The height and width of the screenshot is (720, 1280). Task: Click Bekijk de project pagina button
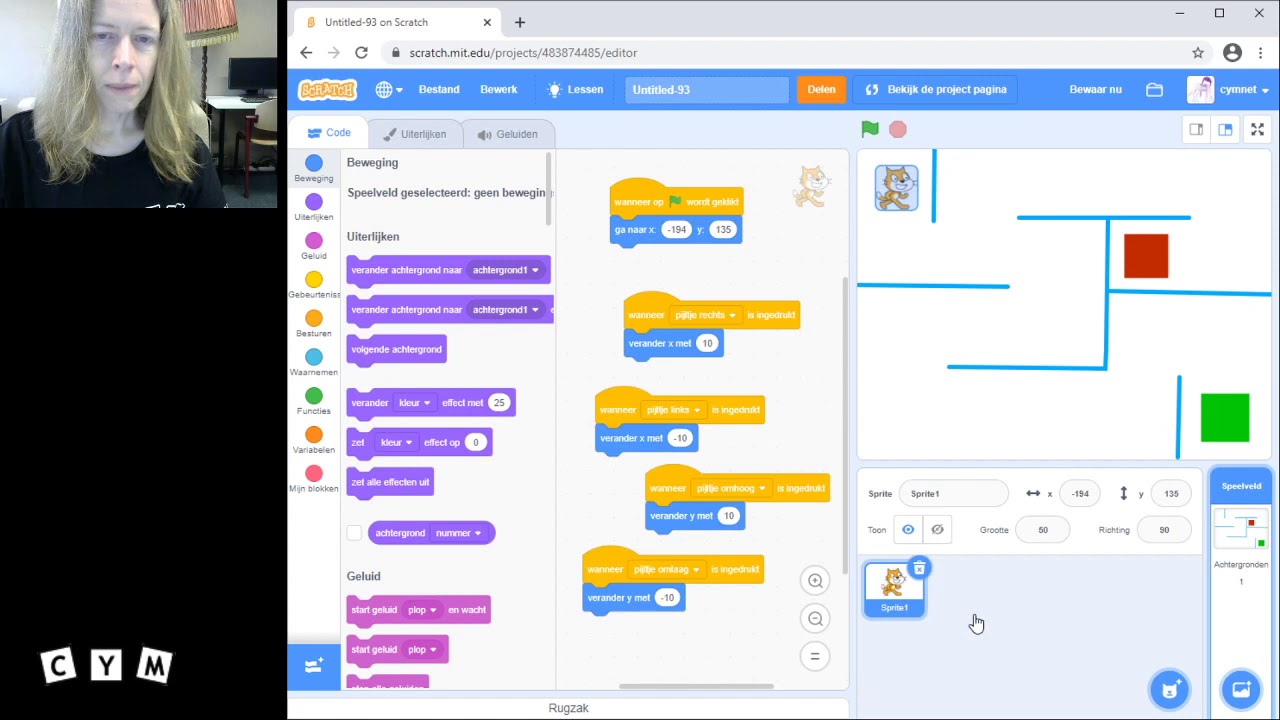coord(936,89)
